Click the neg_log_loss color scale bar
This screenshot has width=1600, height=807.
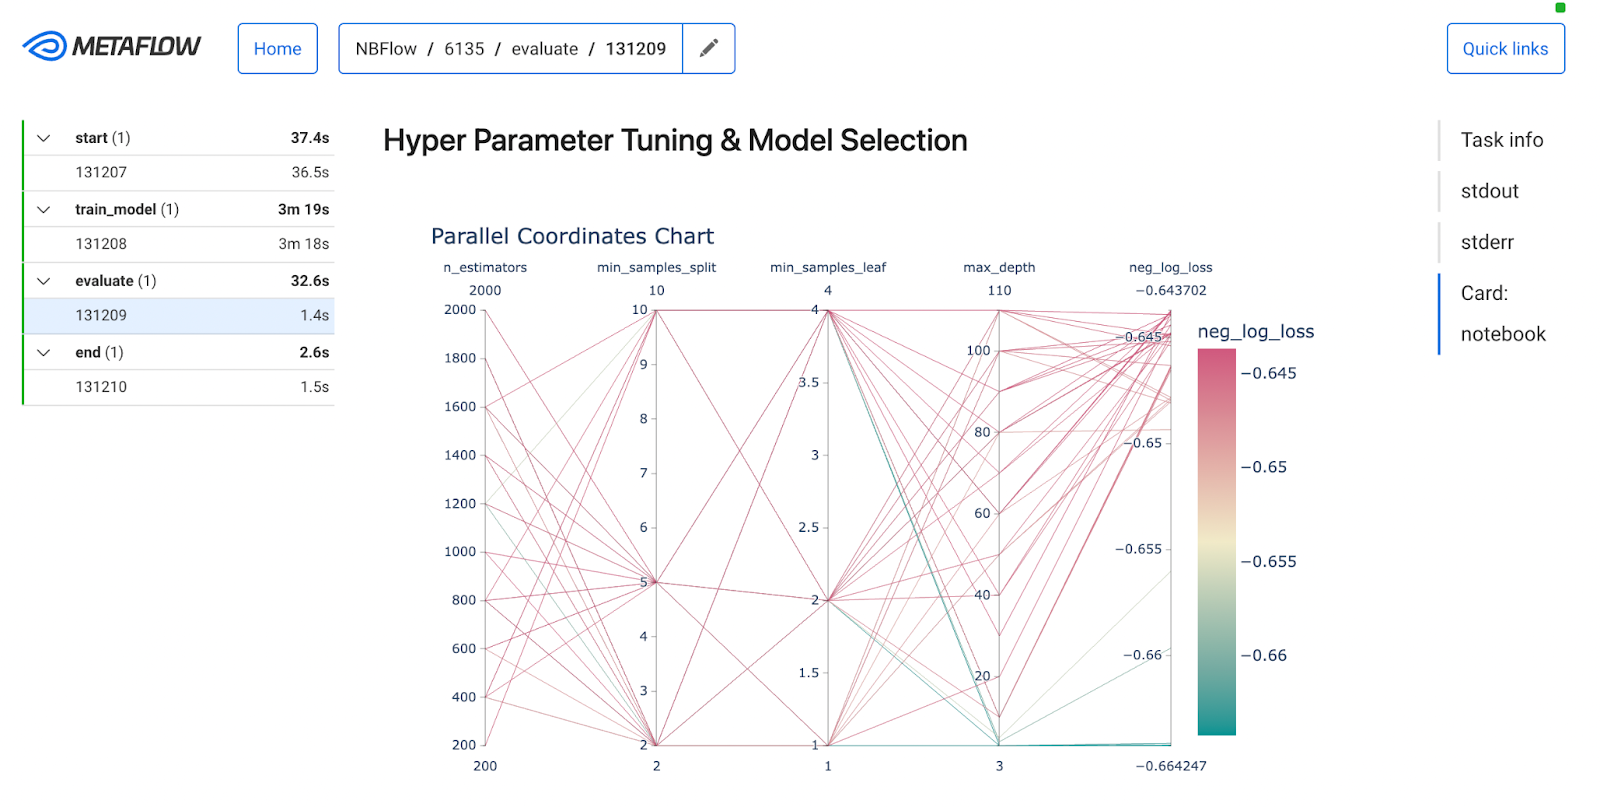(1216, 542)
